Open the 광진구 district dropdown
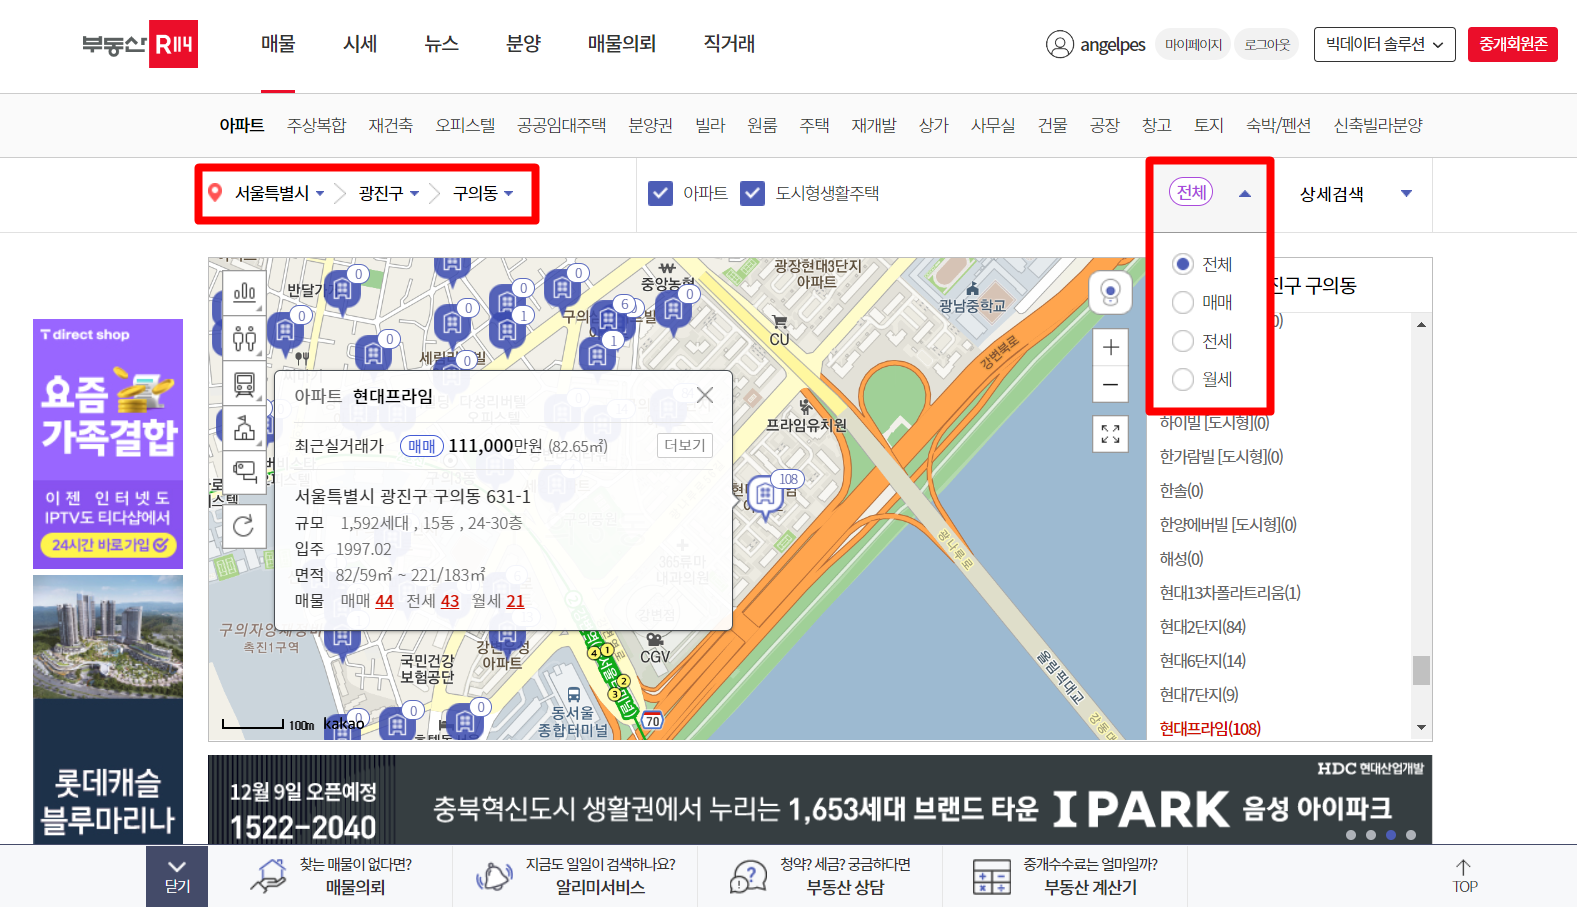 pyautogui.click(x=389, y=193)
